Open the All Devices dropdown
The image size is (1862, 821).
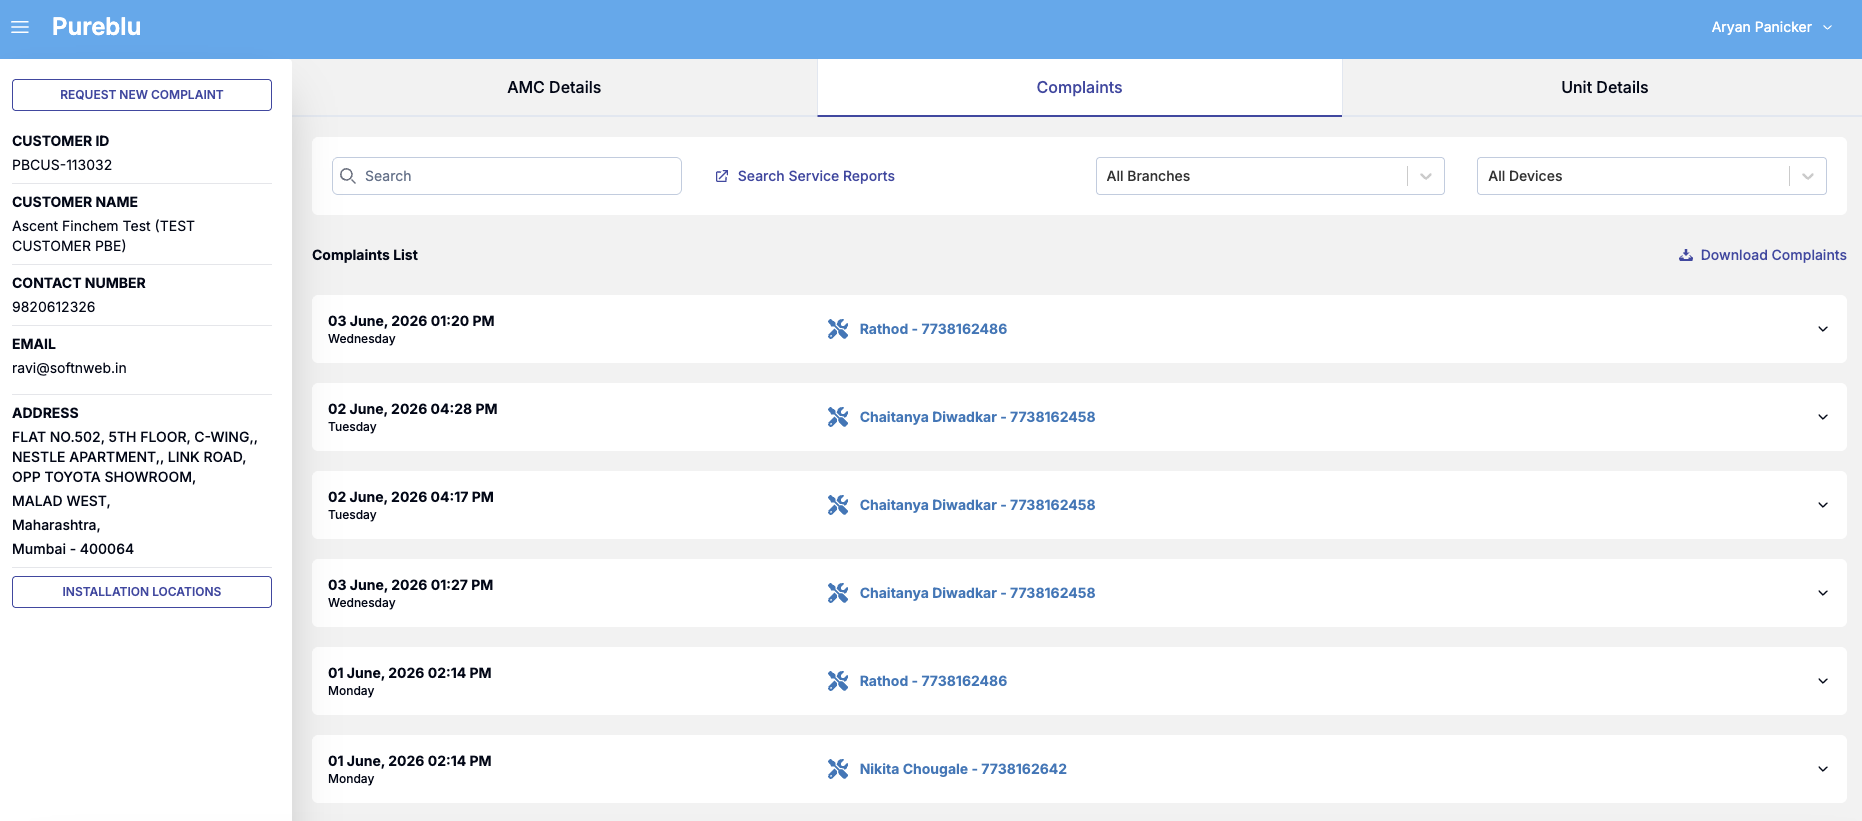pyautogui.click(x=1652, y=176)
